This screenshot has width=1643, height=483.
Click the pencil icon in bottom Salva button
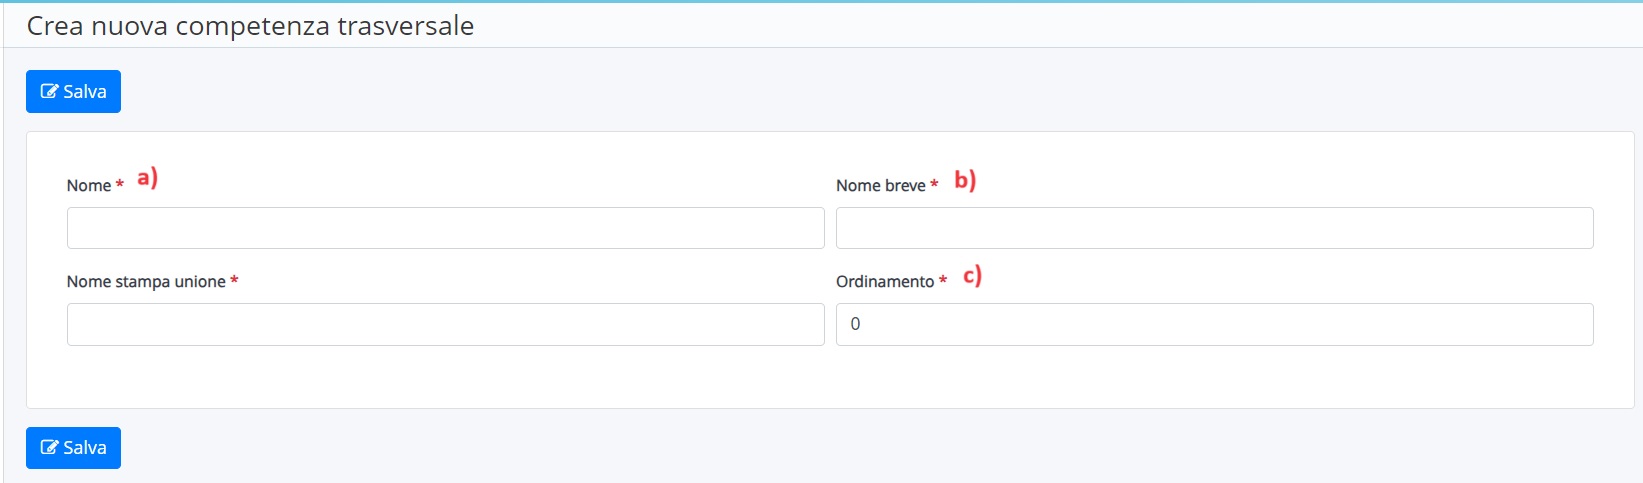pyautogui.click(x=48, y=448)
